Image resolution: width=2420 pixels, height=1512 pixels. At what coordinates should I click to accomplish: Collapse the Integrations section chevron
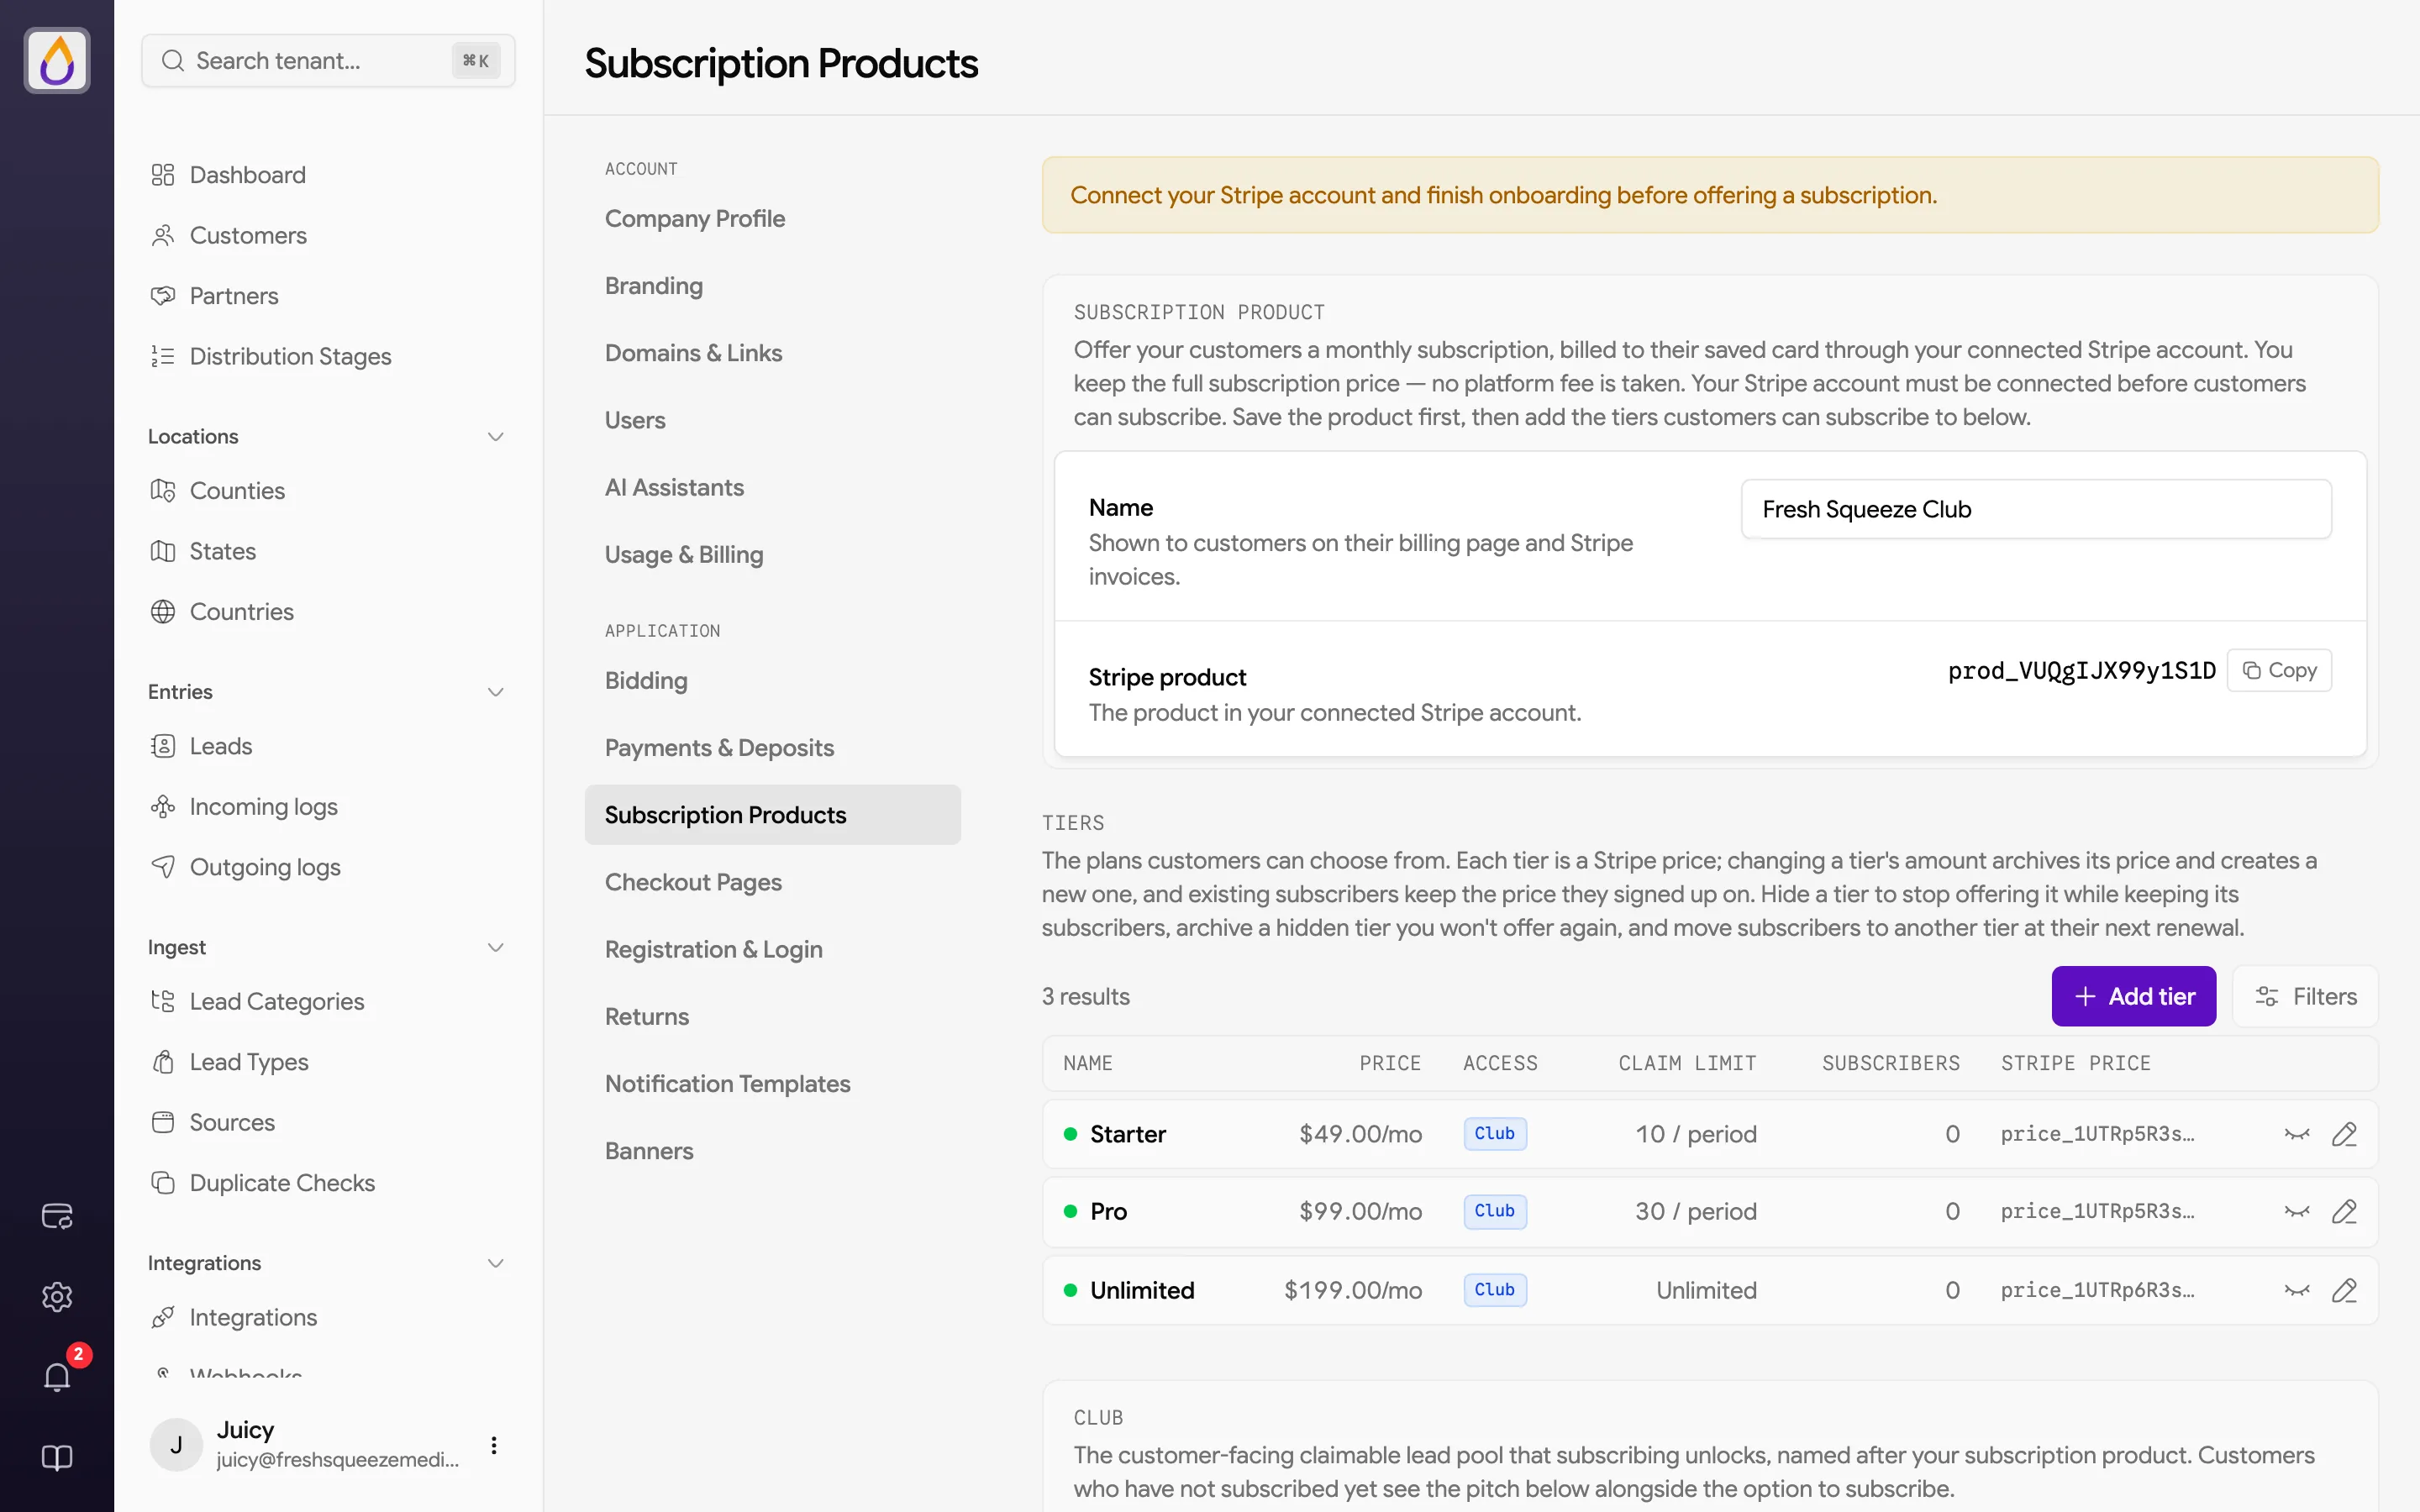[x=495, y=1263]
